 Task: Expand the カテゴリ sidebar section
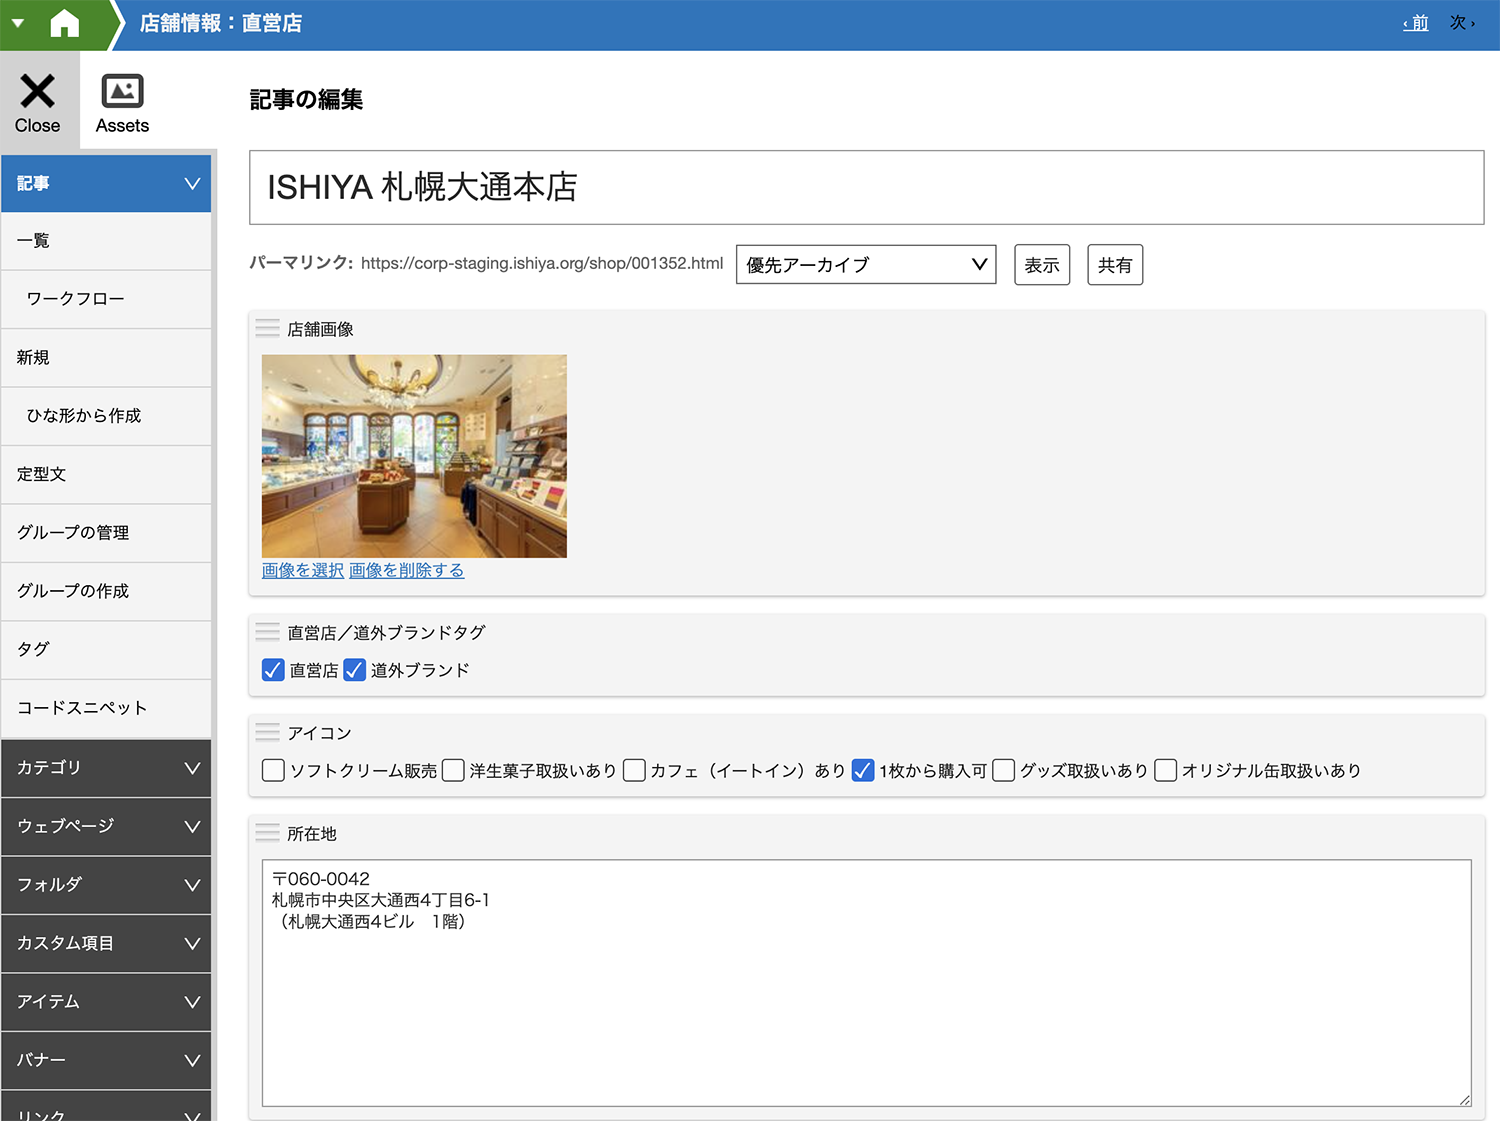coord(106,768)
